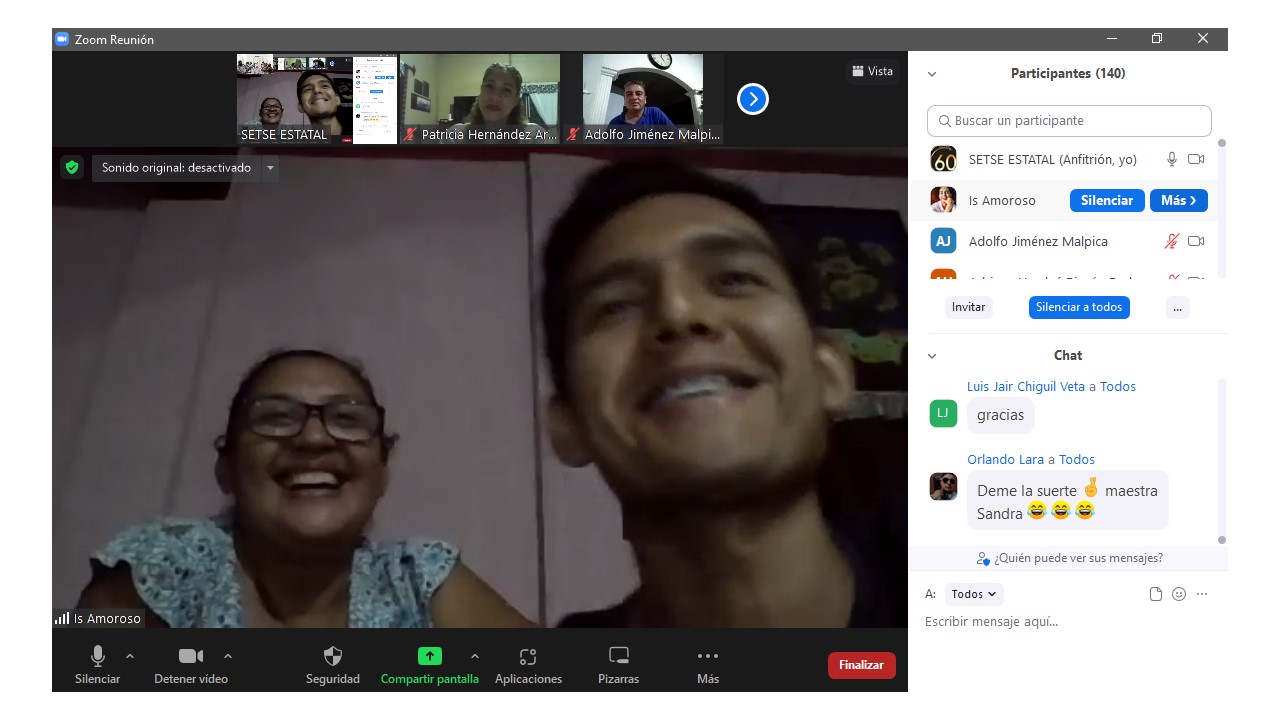Screen dimensions: 1280x720
Task: Click the Zoom logo in title bar
Action: tap(62, 39)
